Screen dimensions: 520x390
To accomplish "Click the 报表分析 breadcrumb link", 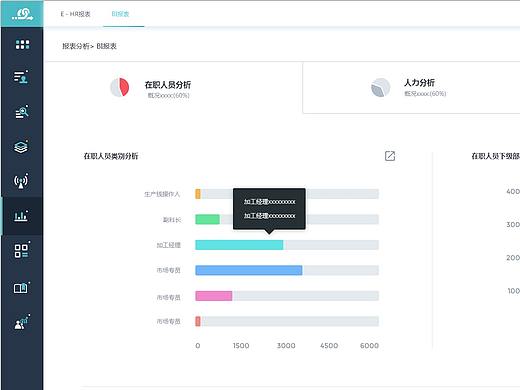I will click(76, 46).
